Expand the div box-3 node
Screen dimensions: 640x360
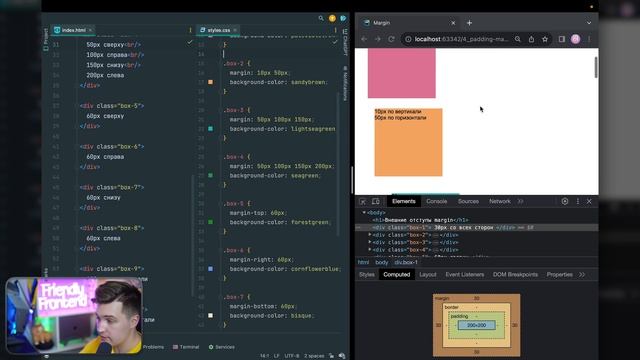pos(370,242)
